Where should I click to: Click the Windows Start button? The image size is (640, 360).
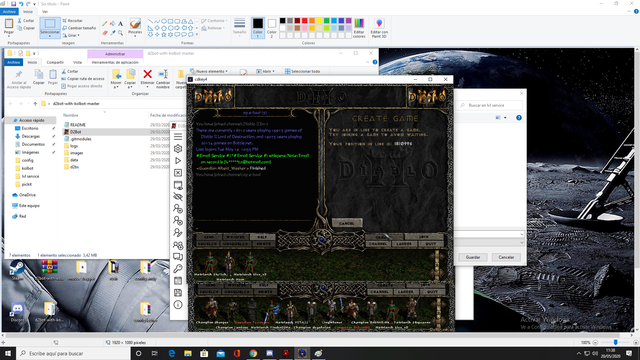[x=8, y=353]
